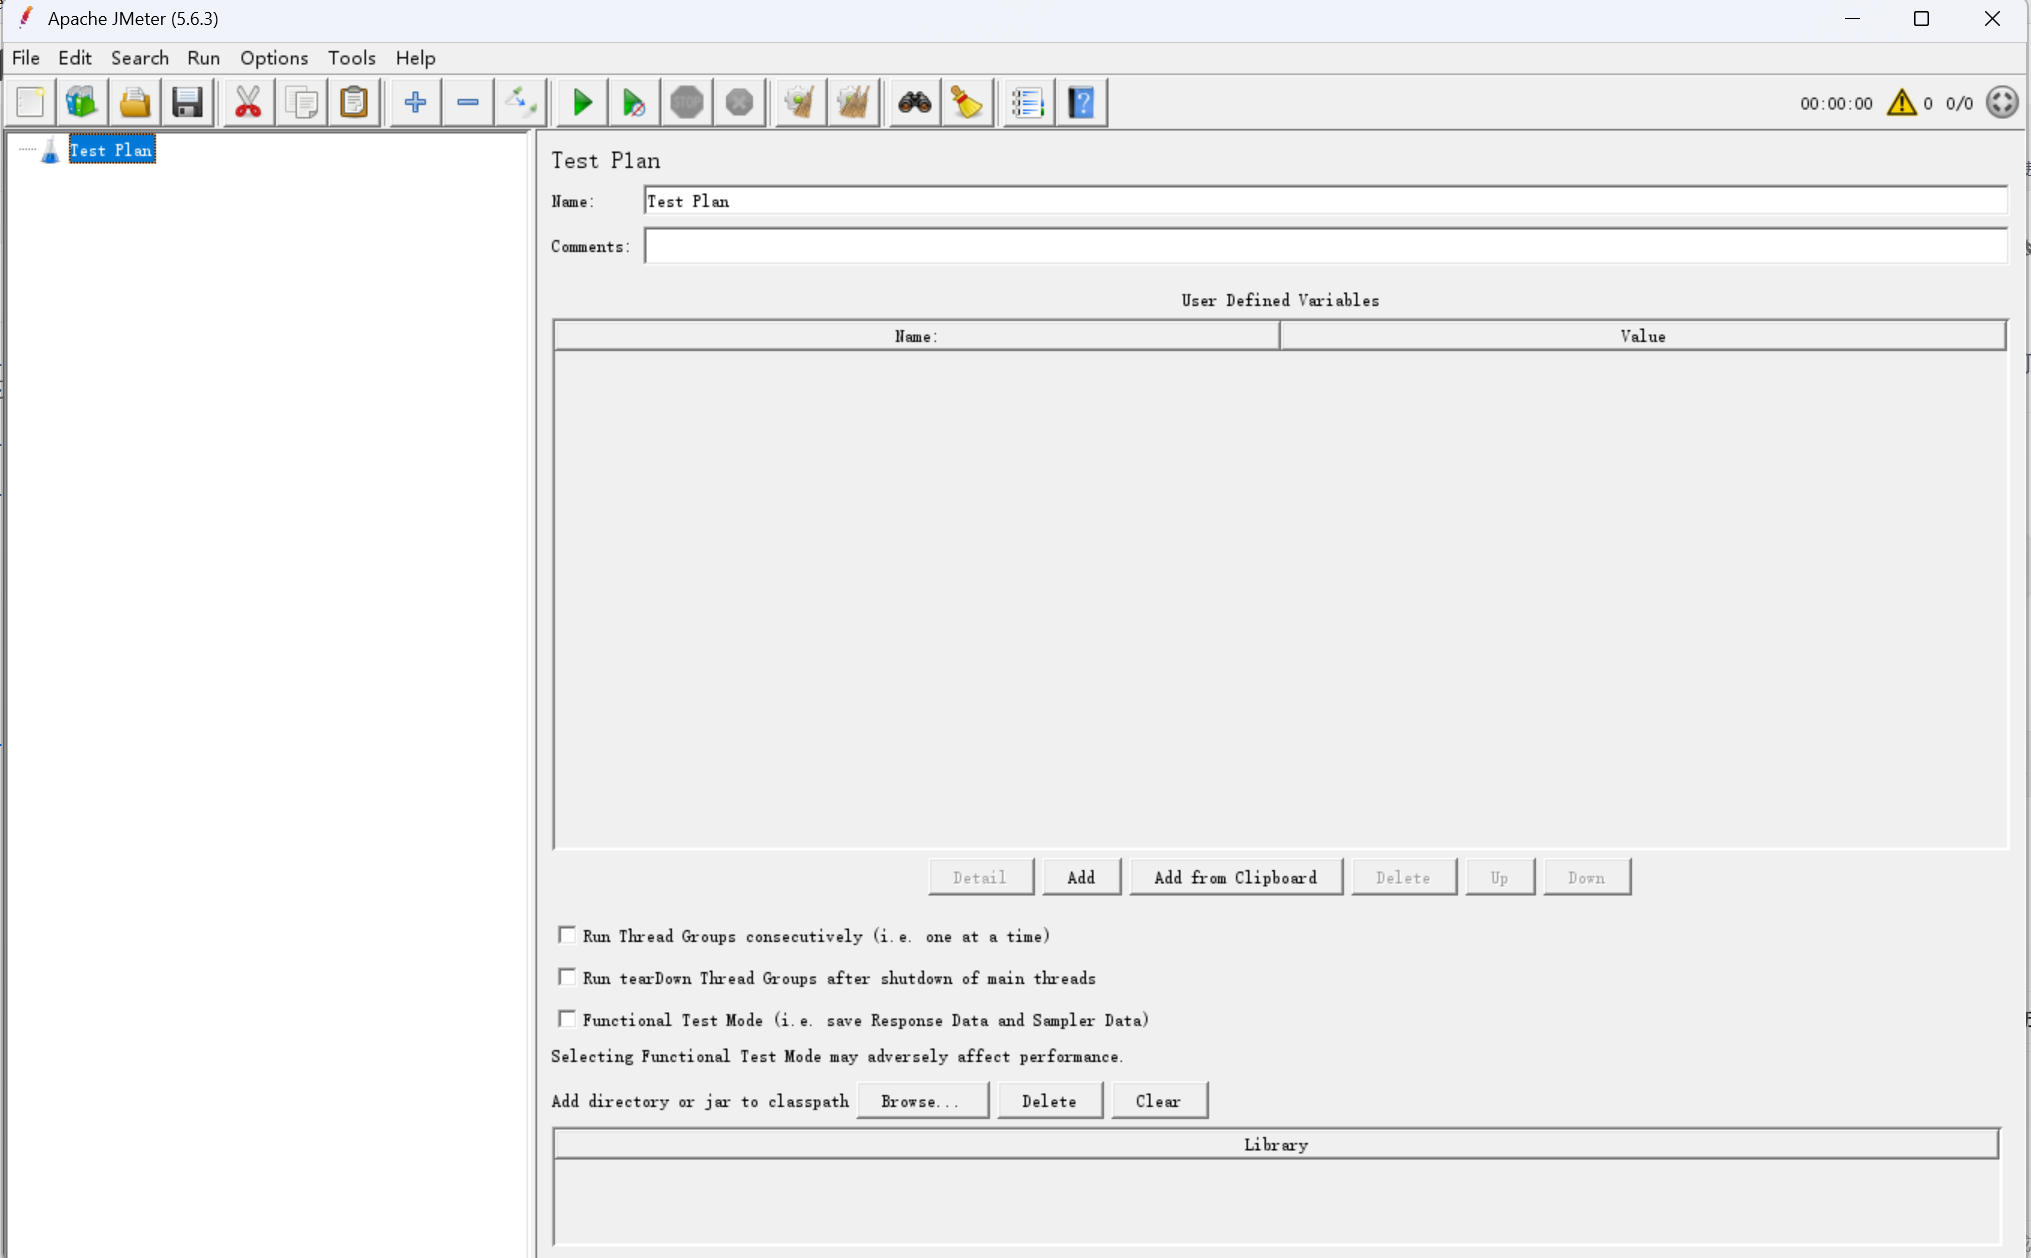The height and width of the screenshot is (1258, 2031).
Task: Select Test Plan node in tree
Action: pyautogui.click(x=111, y=150)
